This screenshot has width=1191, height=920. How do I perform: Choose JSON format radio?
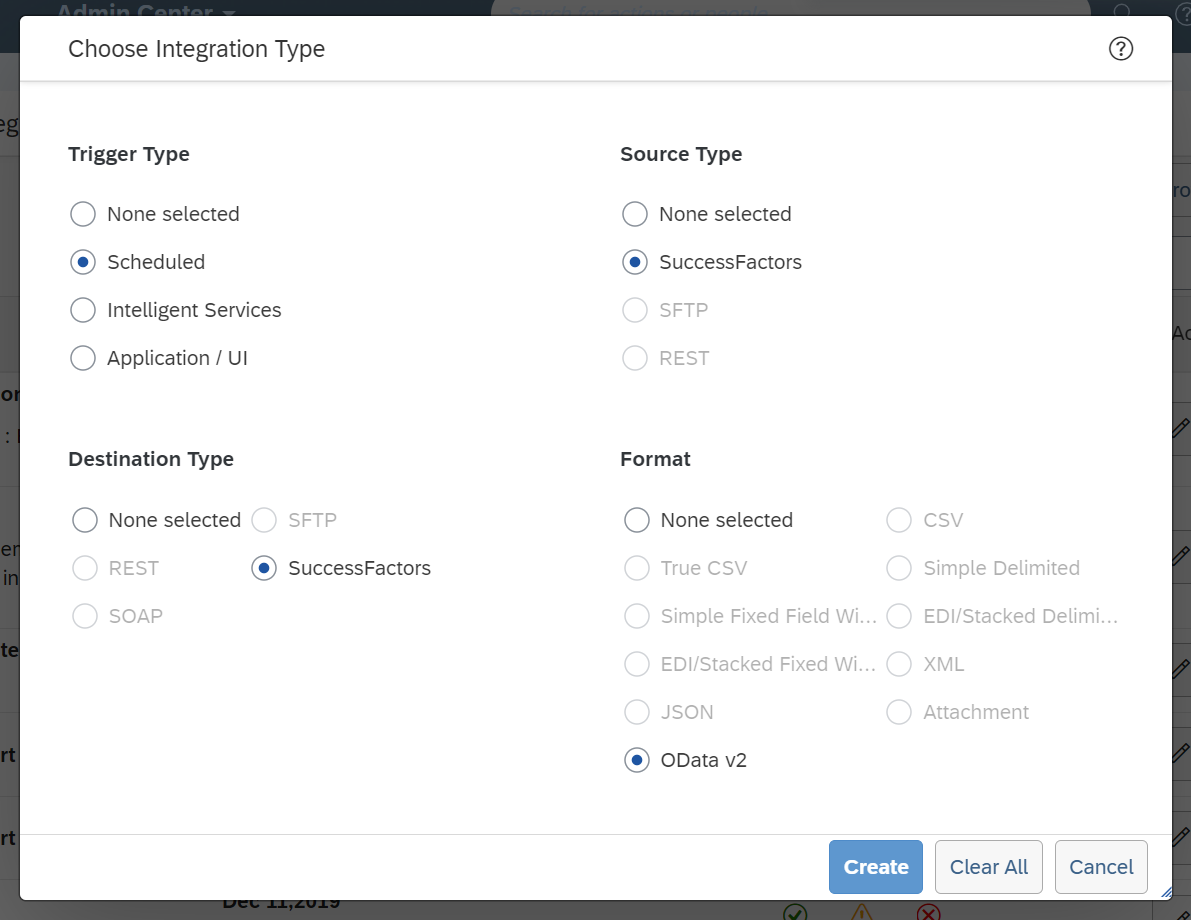(637, 712)
